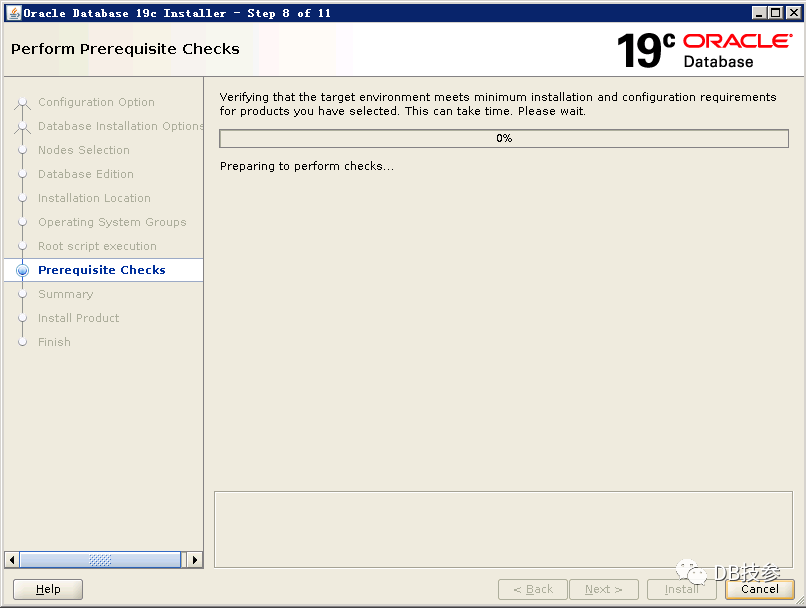Click the Configuration Option step node icon
Viewport: 806px width, 608px height.
click(x=22, y=102)
